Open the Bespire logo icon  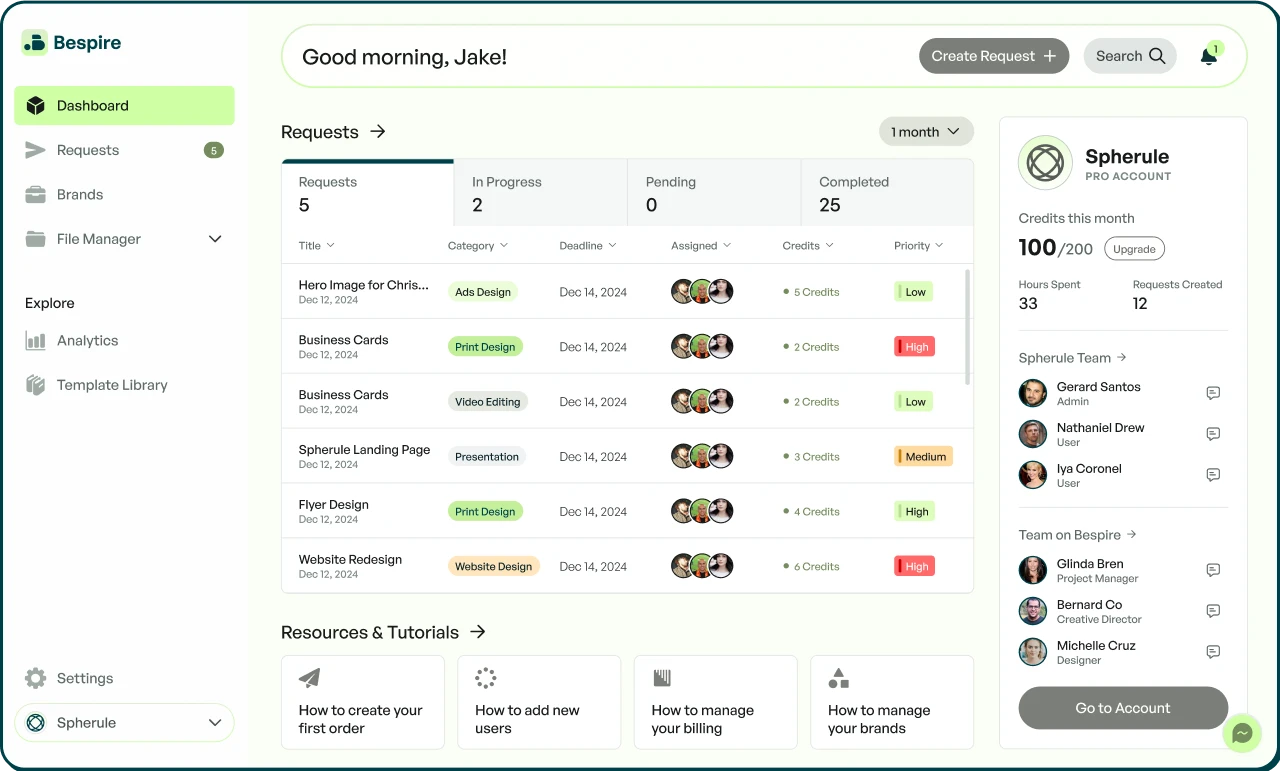(35, 42)
